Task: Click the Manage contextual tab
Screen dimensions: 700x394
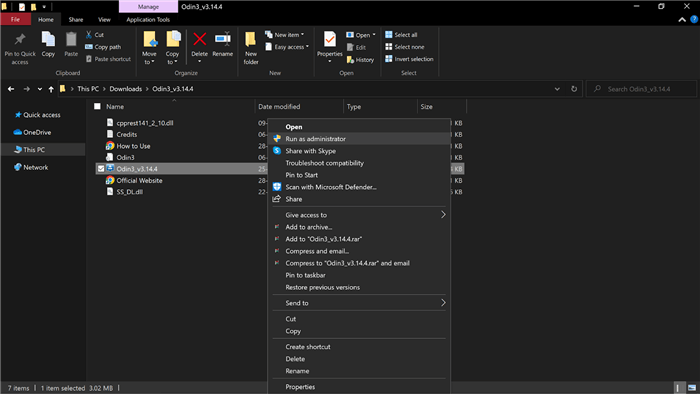Action: [x=148, y=7]
